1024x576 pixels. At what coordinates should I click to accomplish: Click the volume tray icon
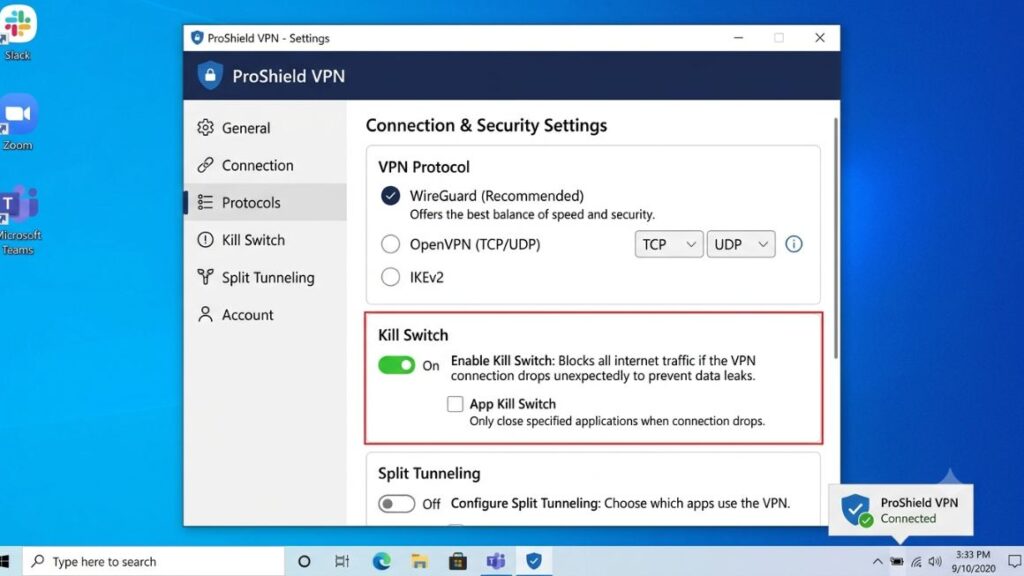(x=935, y=562)
